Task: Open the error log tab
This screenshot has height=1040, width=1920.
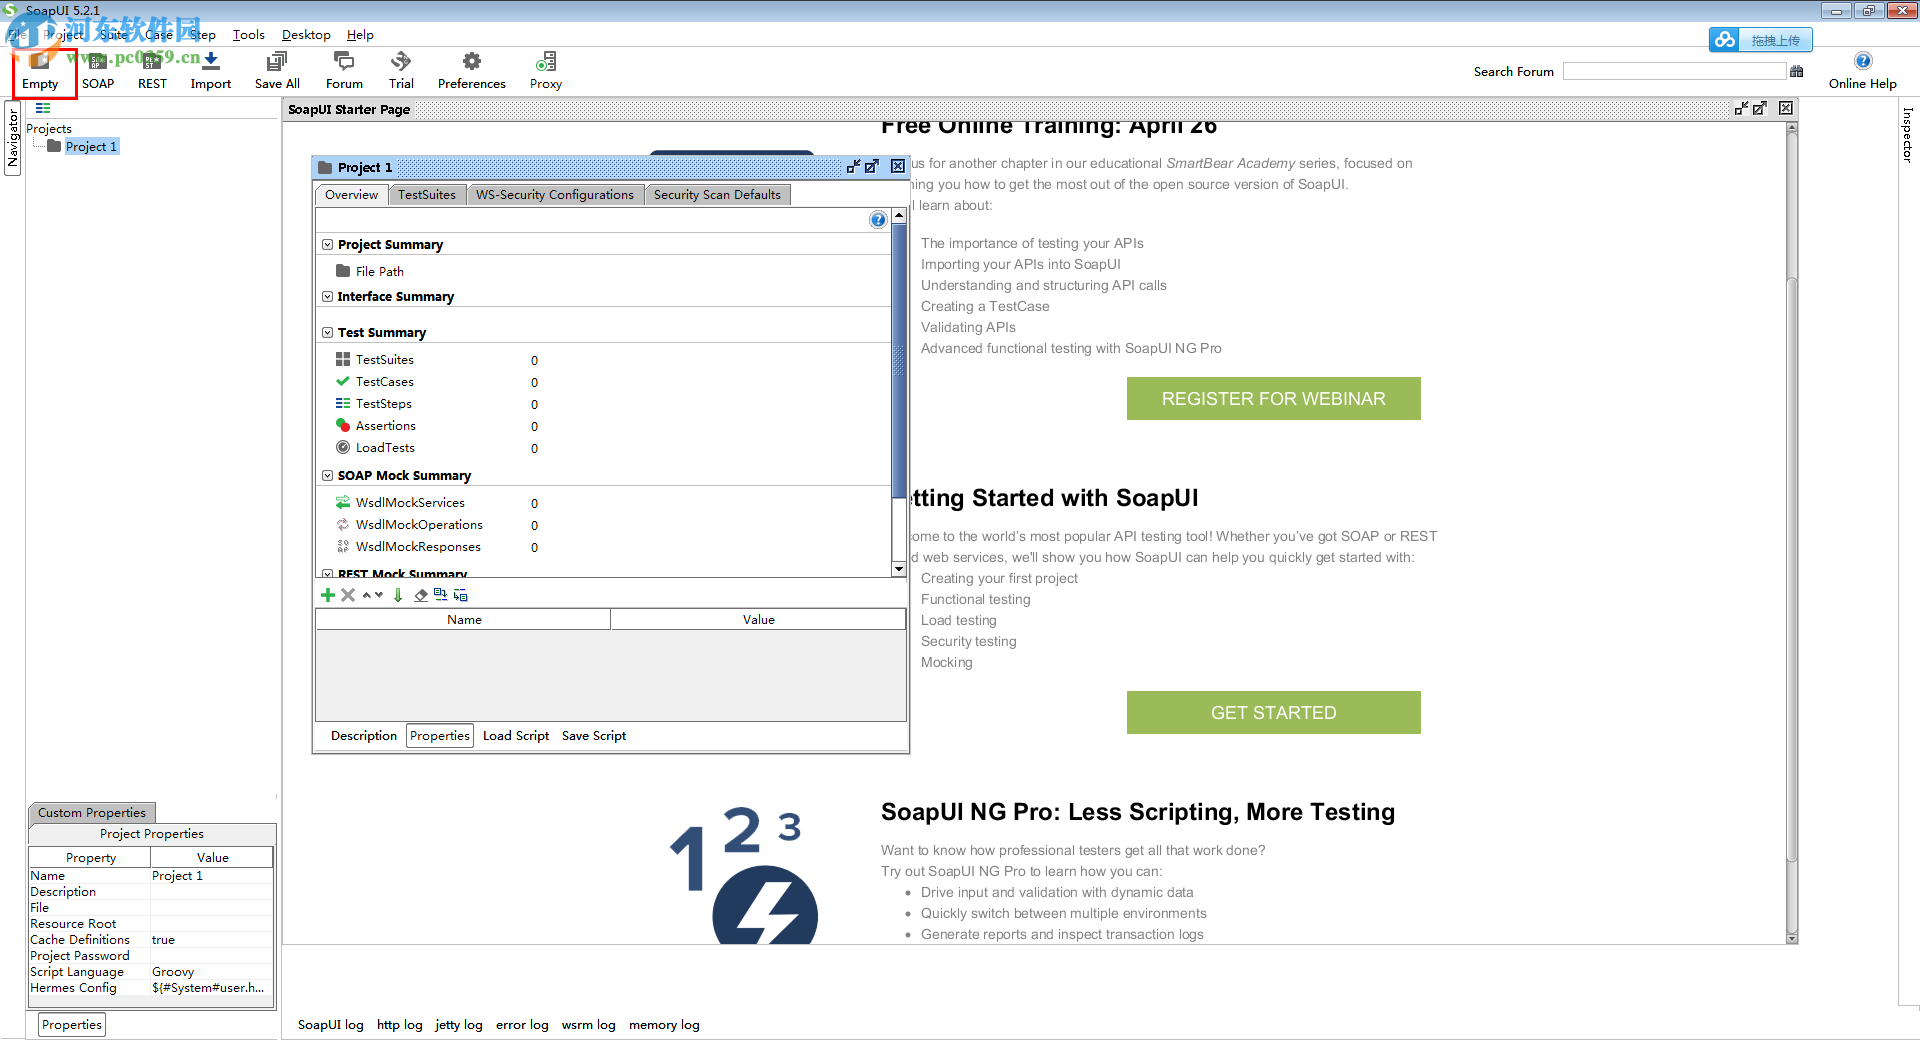Action: (x=522, y=1025)
